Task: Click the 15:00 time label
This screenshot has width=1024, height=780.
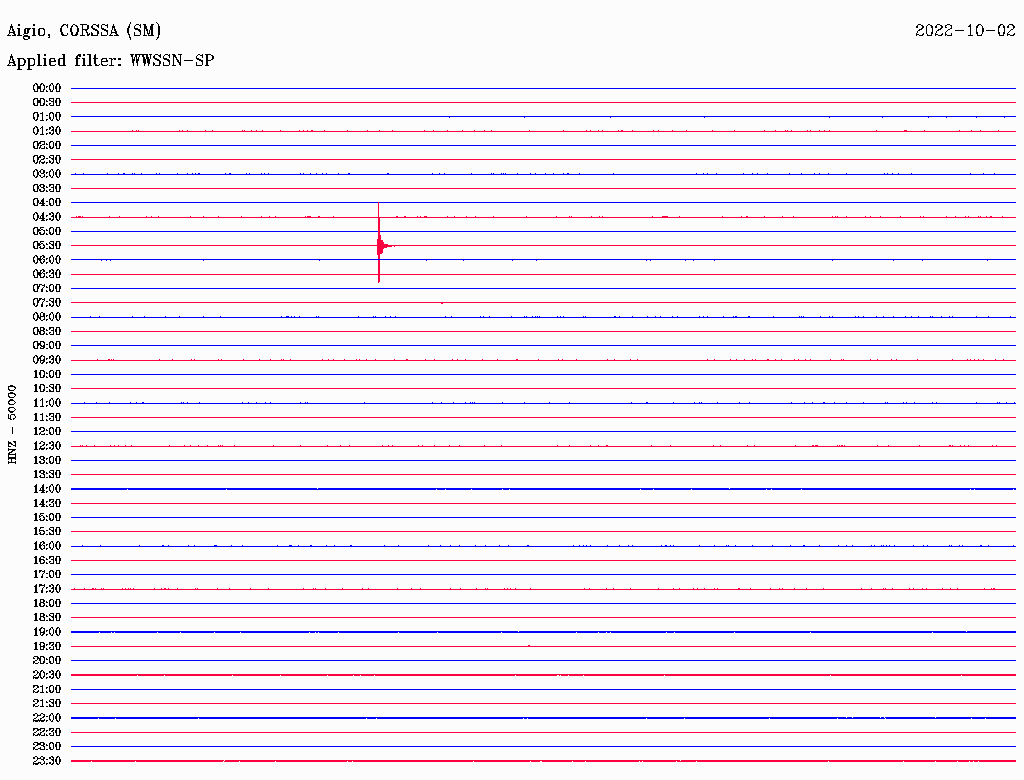Action: point(47,517)
